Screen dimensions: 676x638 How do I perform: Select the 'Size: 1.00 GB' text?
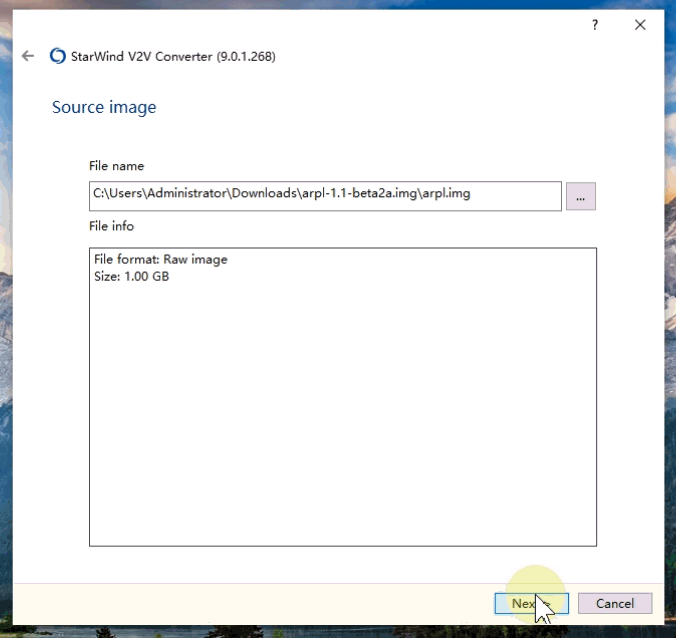click(x=131, y=276)
